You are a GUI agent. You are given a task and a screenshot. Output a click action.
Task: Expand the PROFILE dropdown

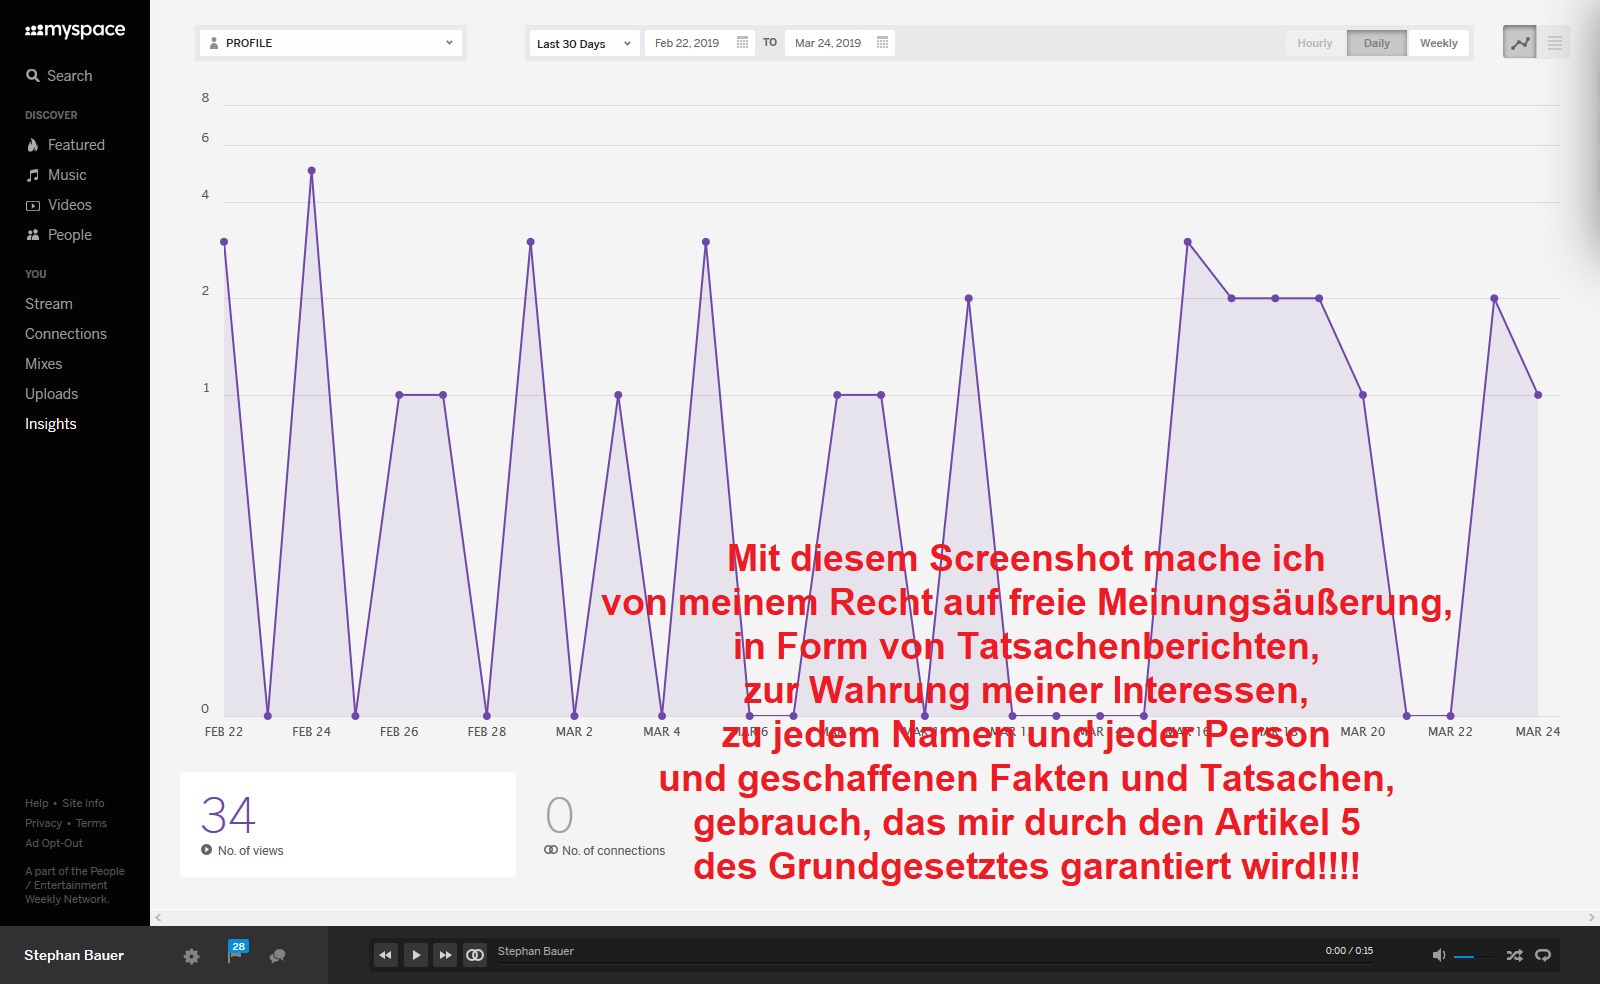331,43
